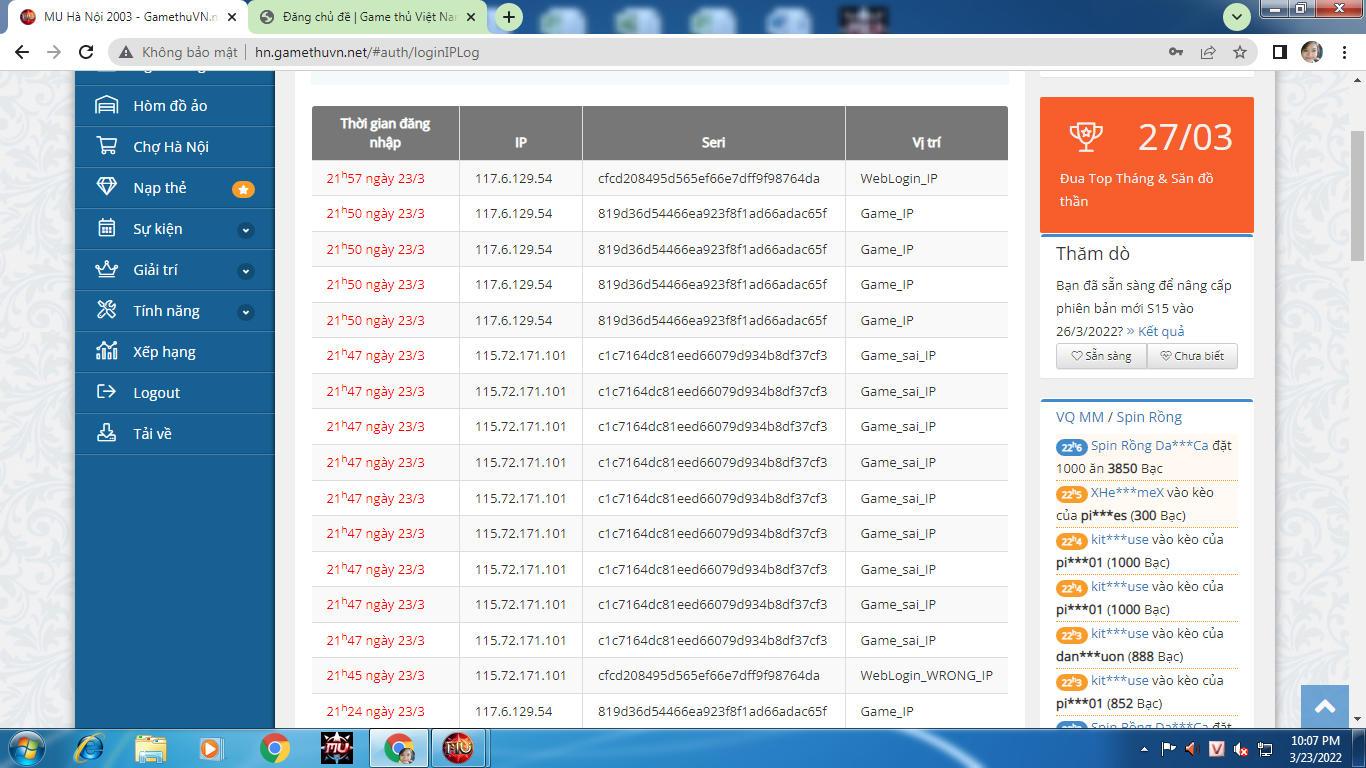Vote Chưa biết in the poll

tap(1191, 356)
